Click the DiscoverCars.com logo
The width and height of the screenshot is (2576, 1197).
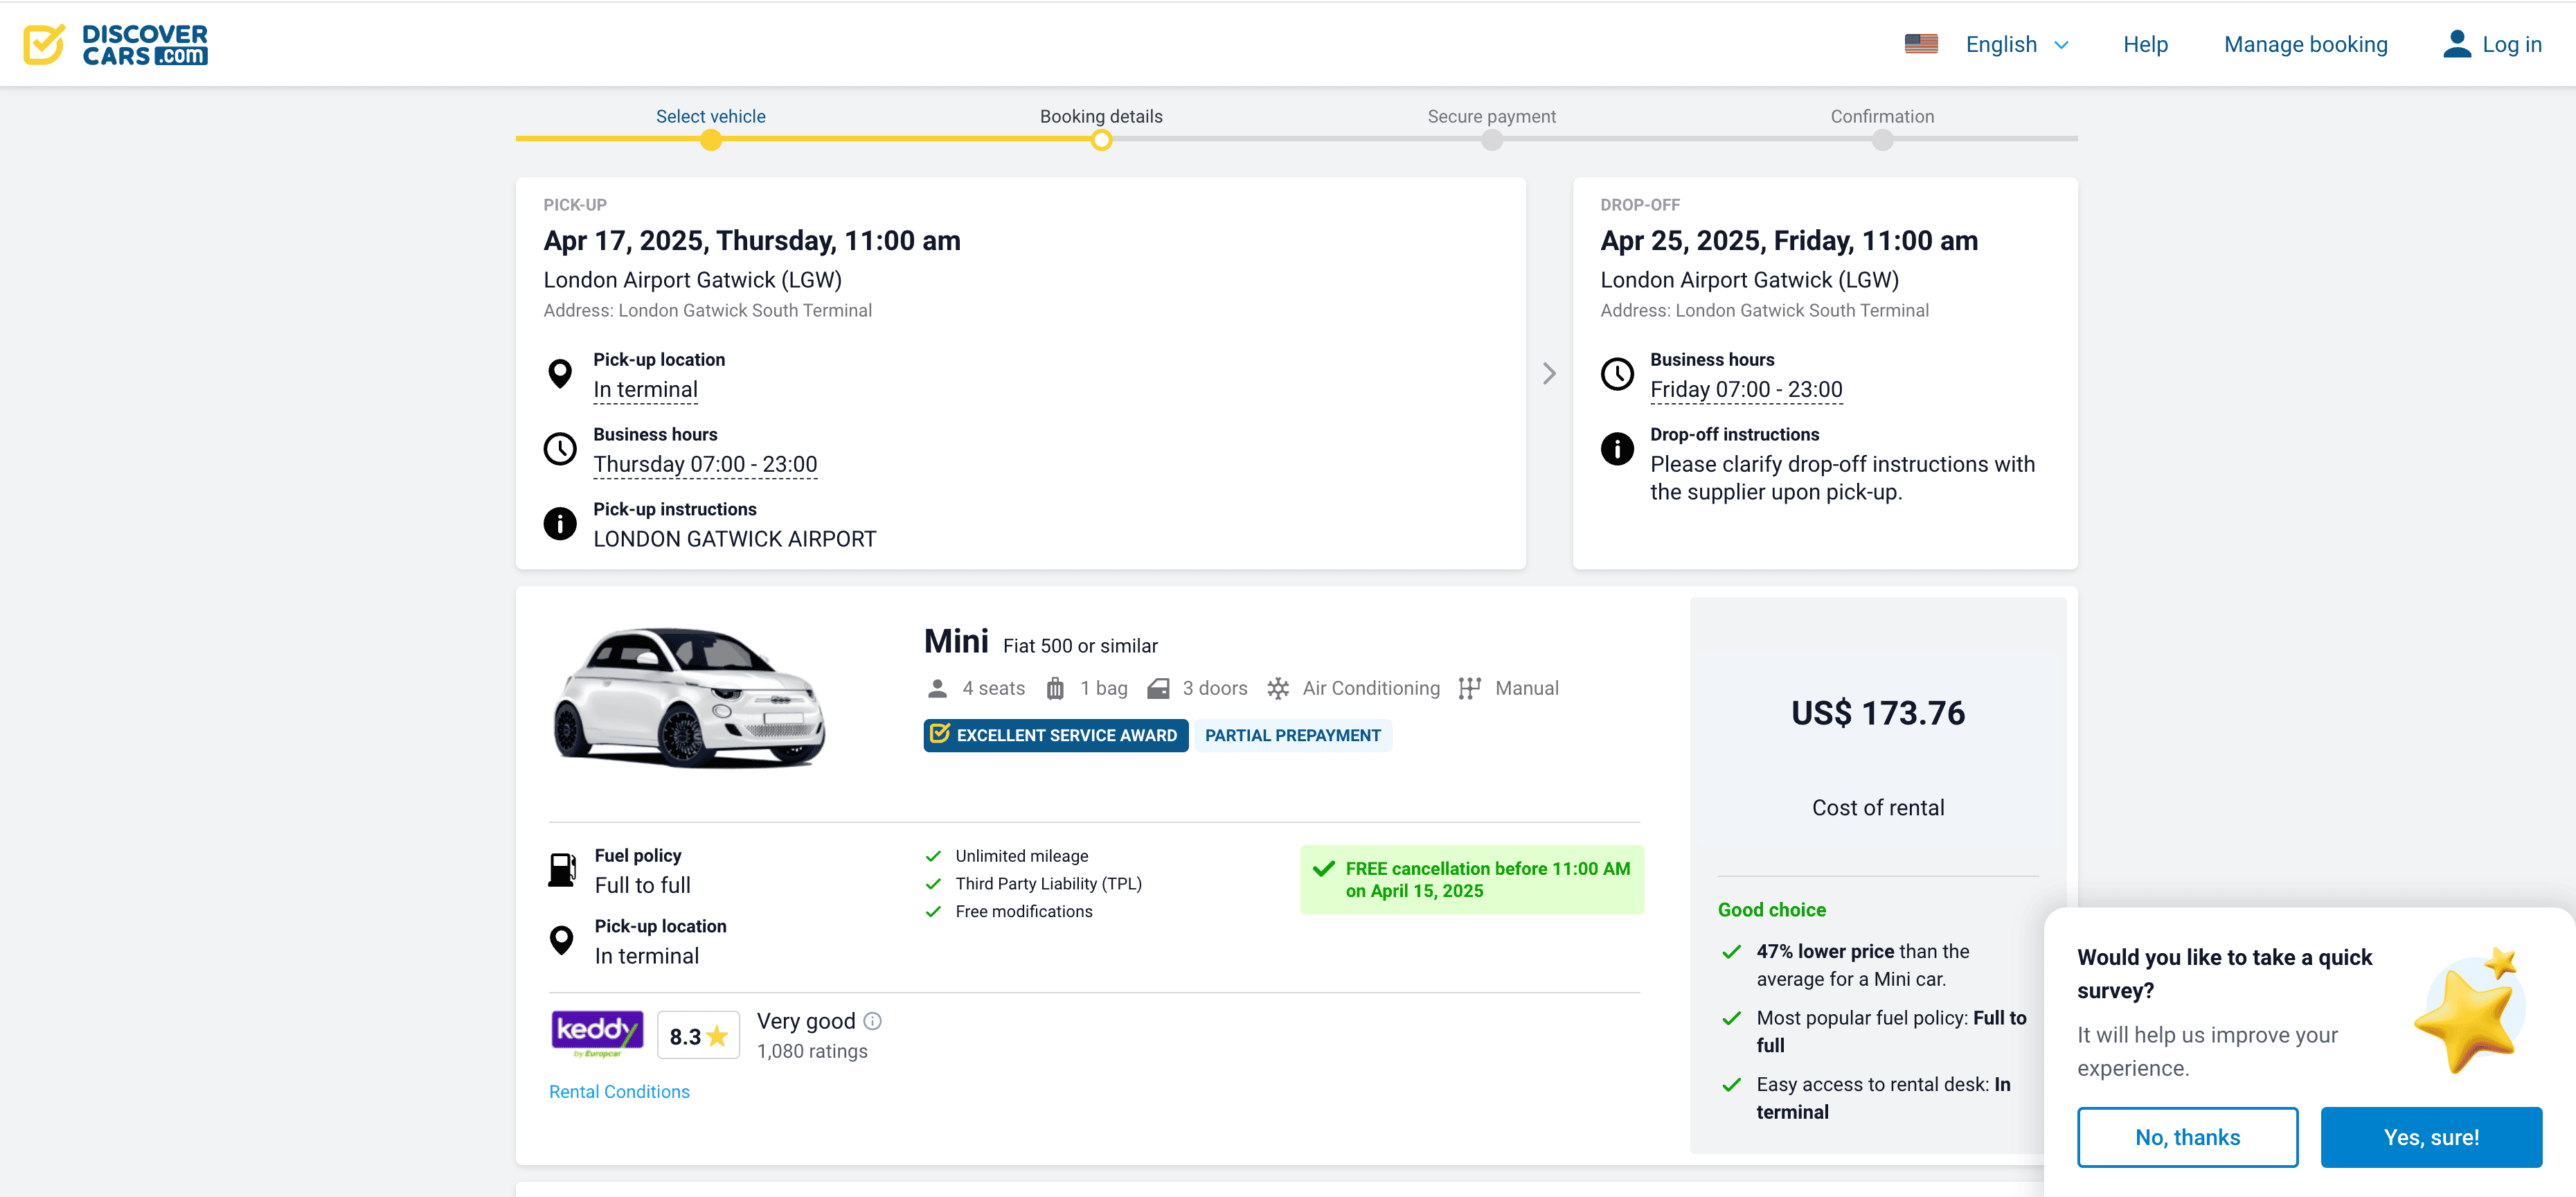116,44
